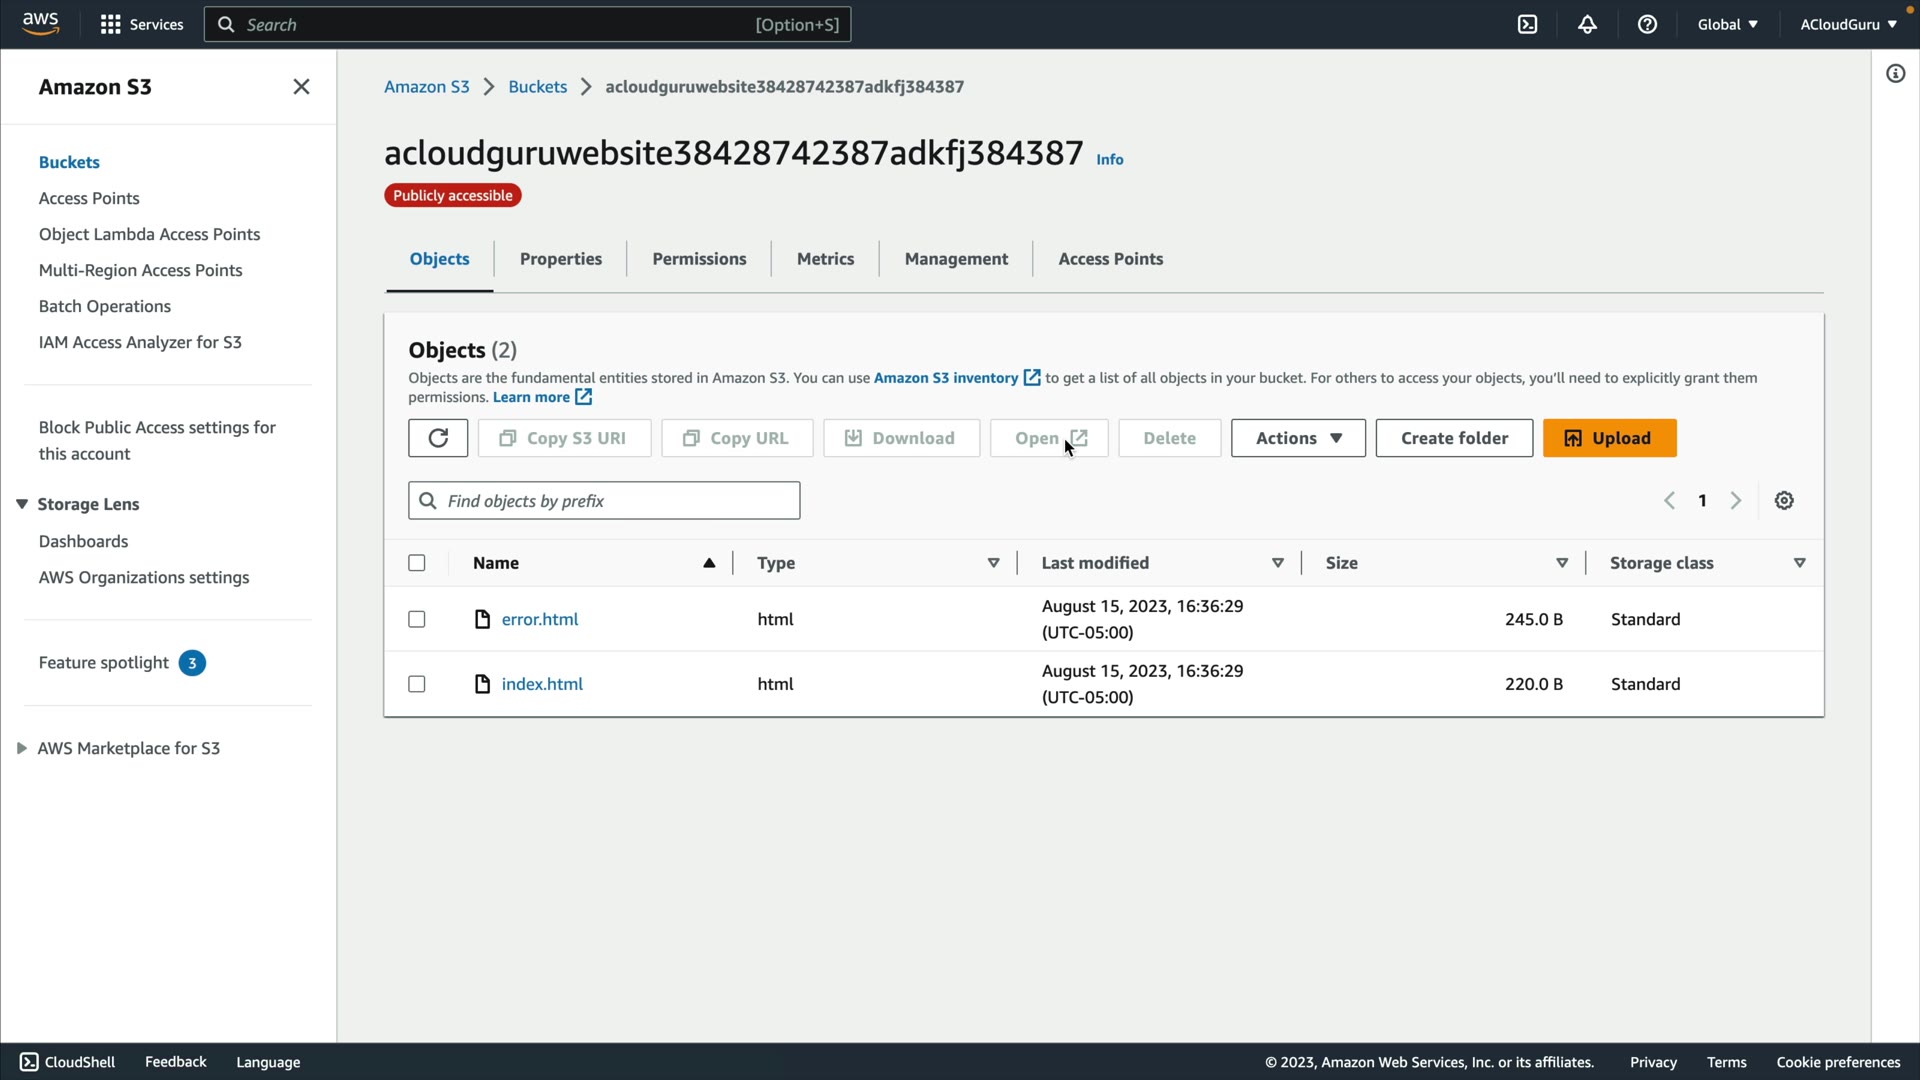This screenshot has width=1920, height=1080.
Task: Click the AWS logo home icon
Action: pyautogui.click(x=41, y=23)
